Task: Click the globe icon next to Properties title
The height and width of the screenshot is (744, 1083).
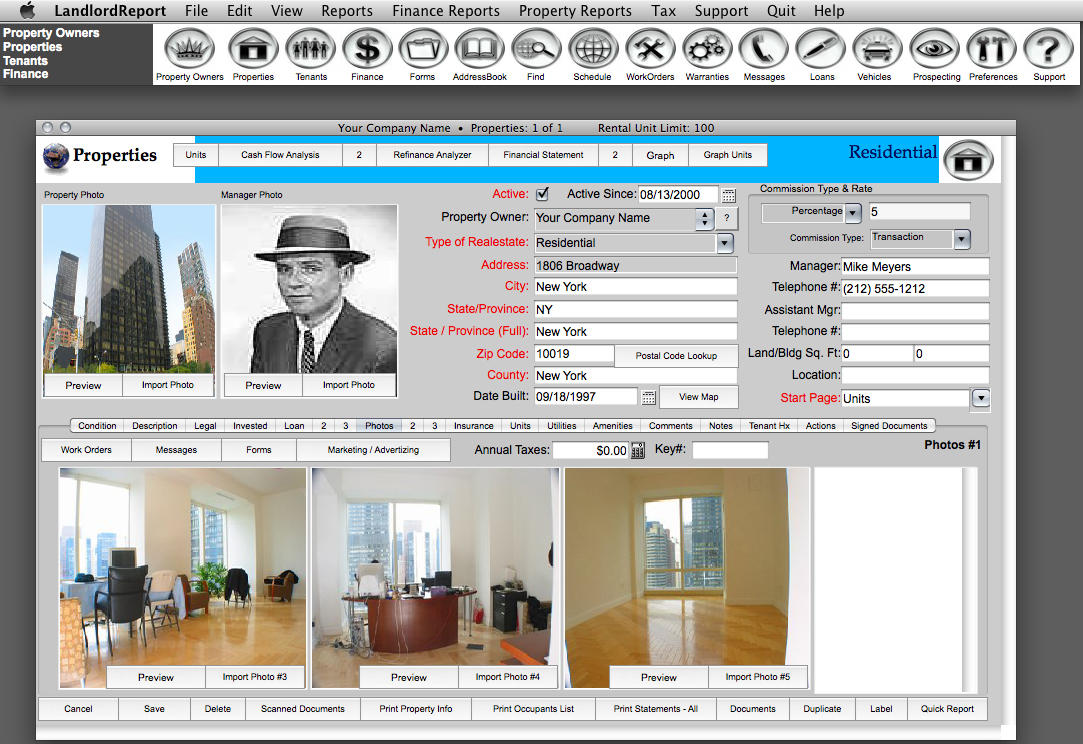Action: pos(55,156)
